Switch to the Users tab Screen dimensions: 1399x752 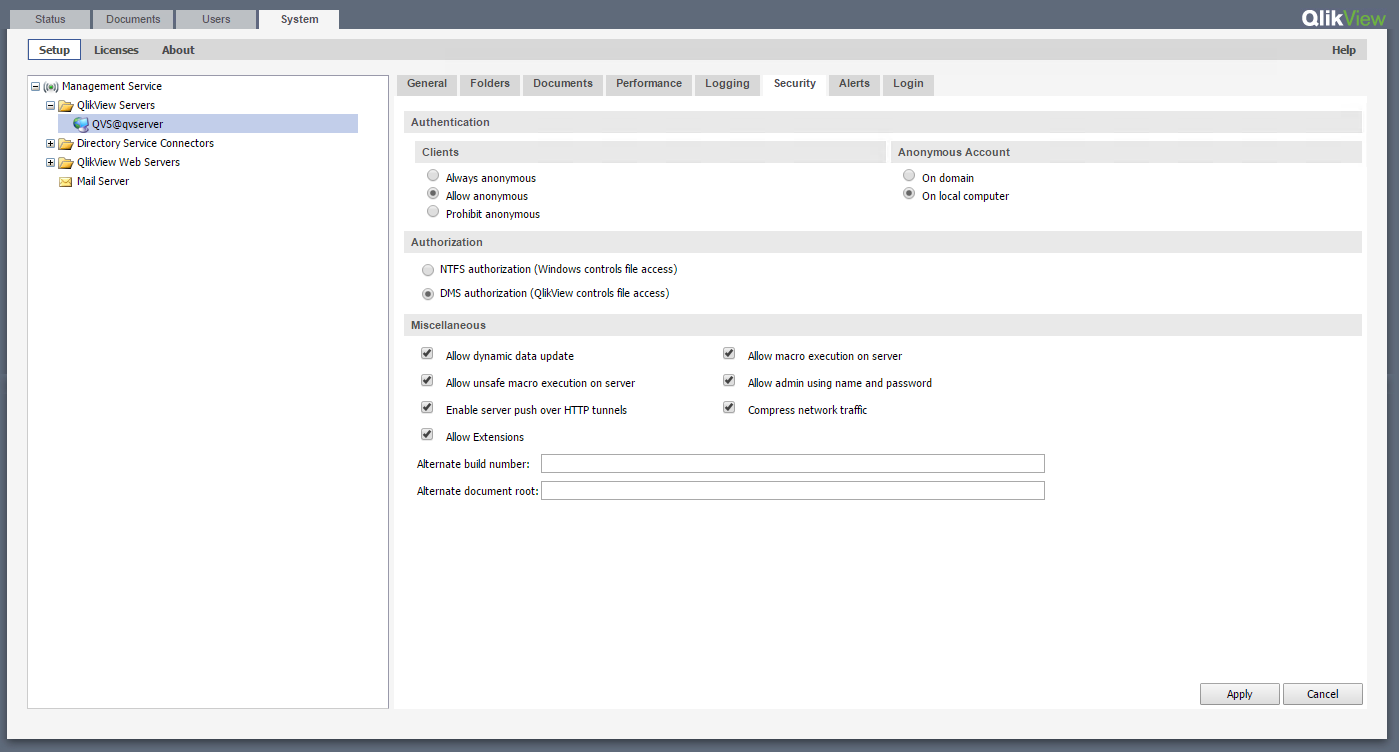tap(216, 19)
